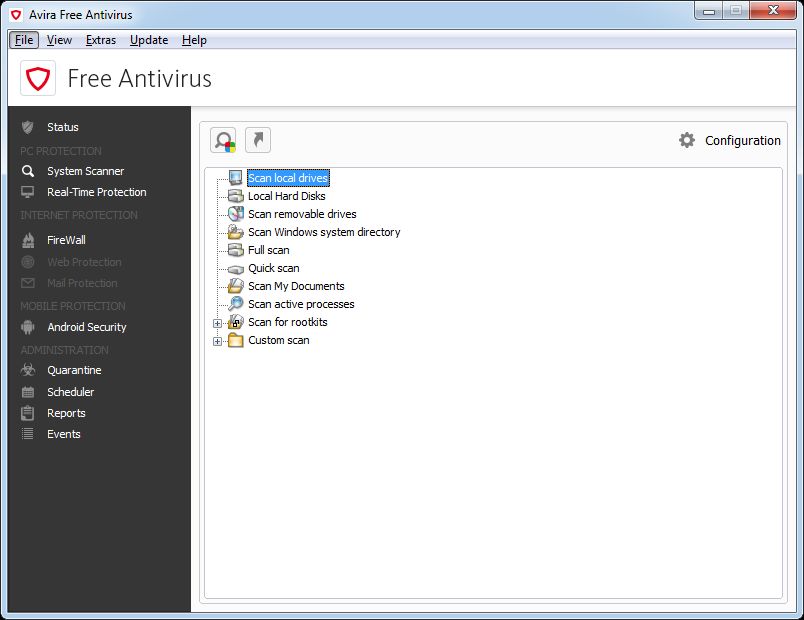Screen dimensions: 804x620
Task: Open FireWall section
Action: 66,240
